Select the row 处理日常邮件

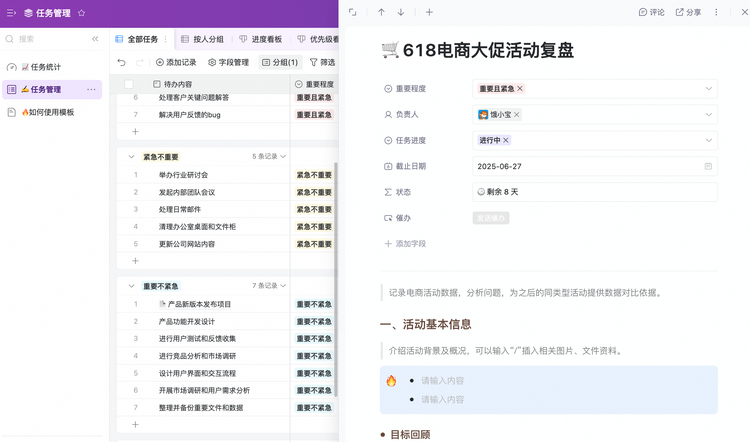point(180,210)
